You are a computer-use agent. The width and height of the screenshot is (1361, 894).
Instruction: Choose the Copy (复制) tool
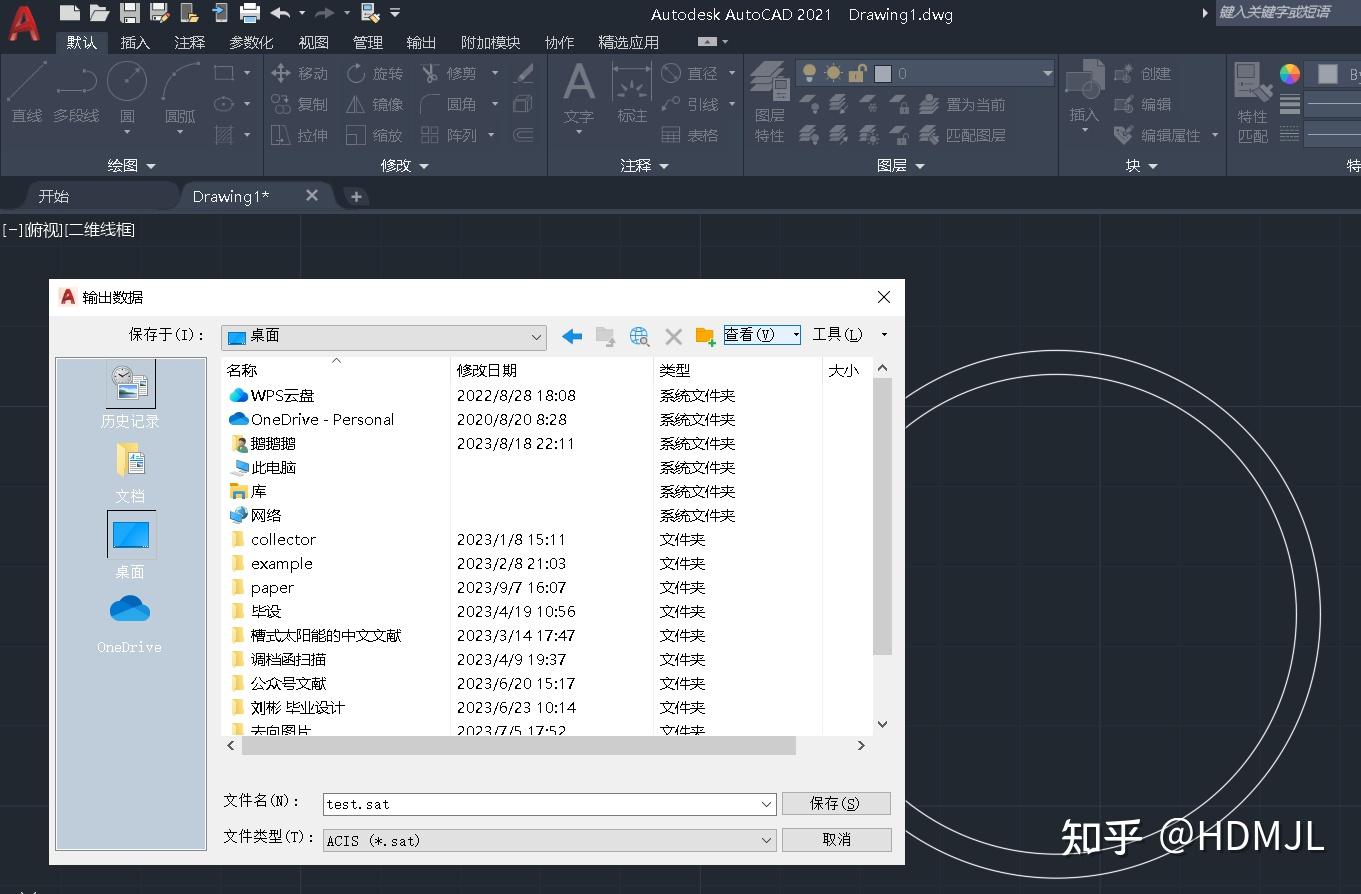(x=299, y=104)
